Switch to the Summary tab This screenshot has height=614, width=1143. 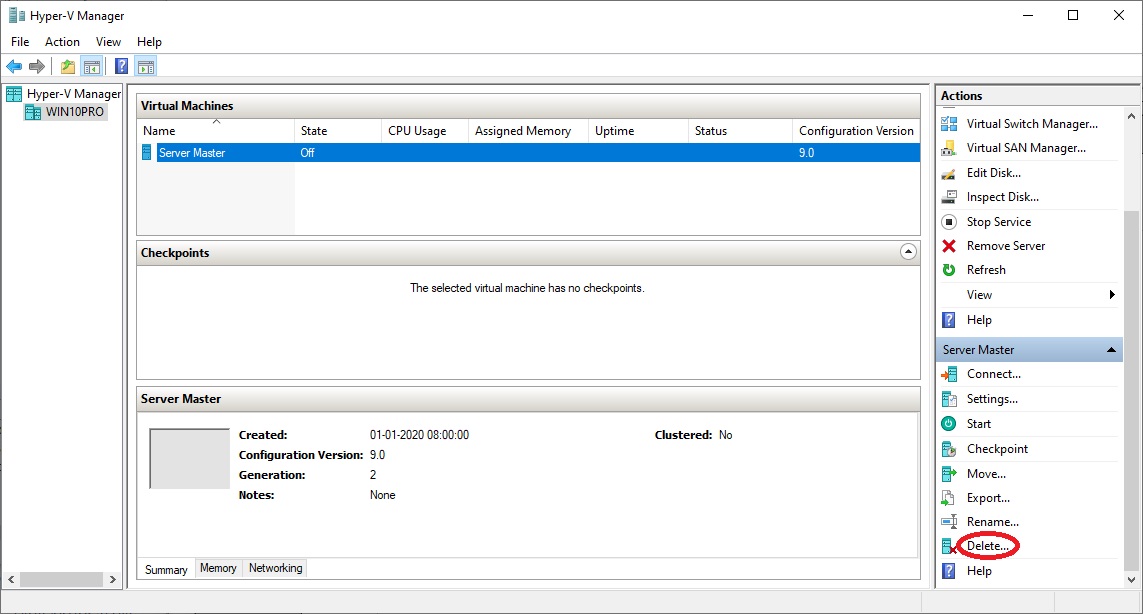pyautogui.click(x=166, y=570)
